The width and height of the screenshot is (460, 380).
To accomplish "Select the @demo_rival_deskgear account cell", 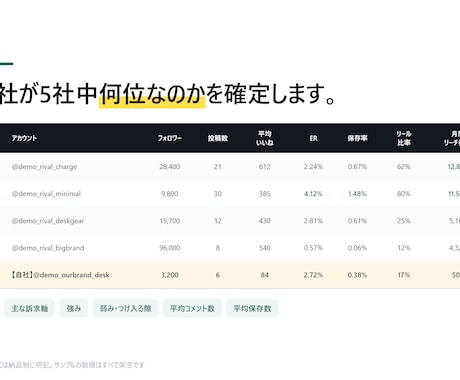I will (48, 221).
